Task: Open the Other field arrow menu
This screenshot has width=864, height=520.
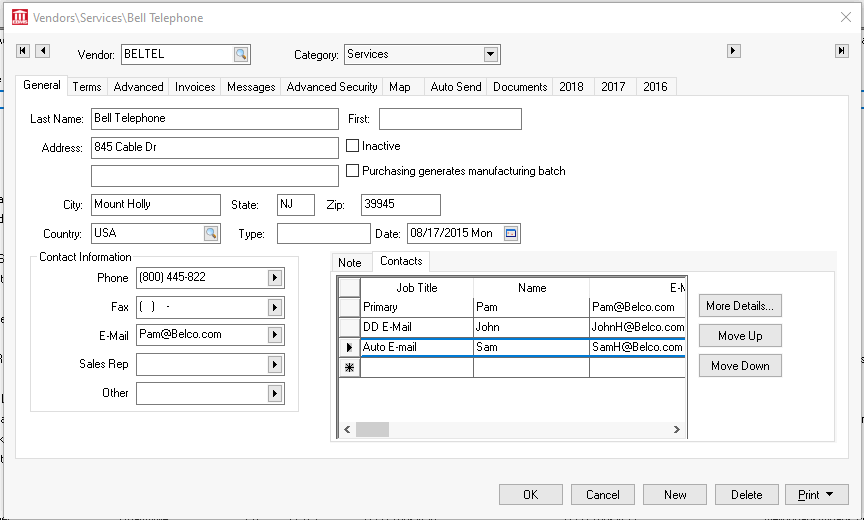Action: (274, 393)
